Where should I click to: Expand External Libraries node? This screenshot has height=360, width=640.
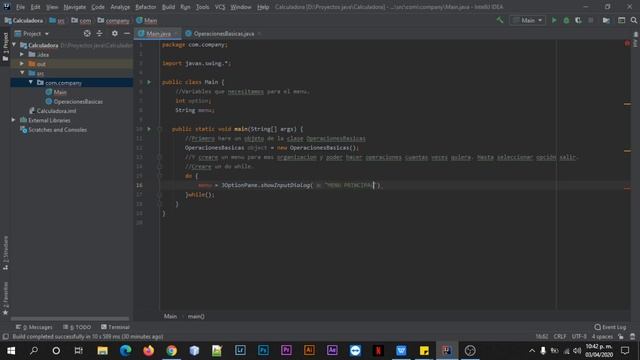point(13,120)
